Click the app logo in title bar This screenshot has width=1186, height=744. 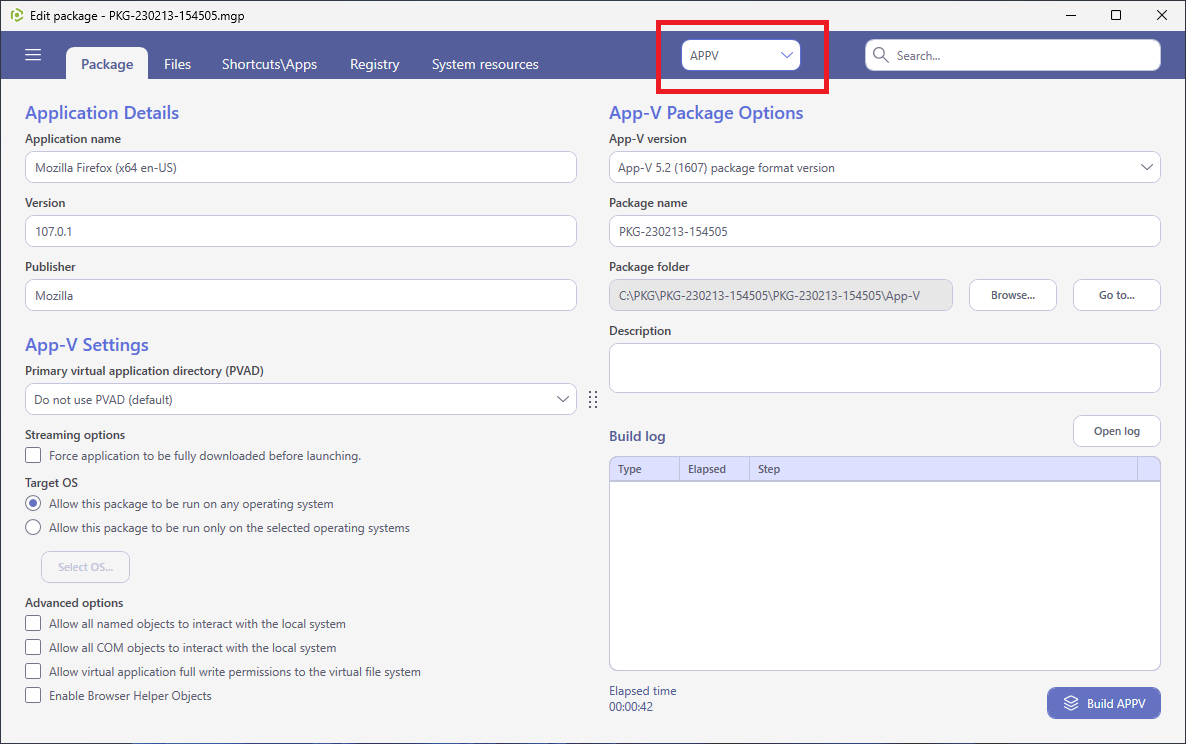(17, 15)
